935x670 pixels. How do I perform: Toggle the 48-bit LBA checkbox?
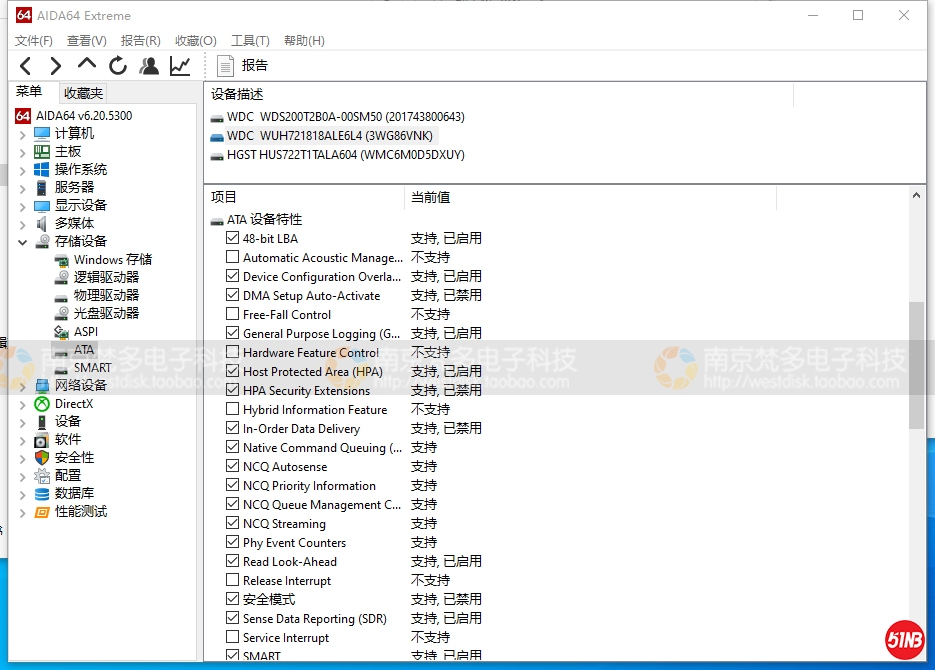(233, 238)
